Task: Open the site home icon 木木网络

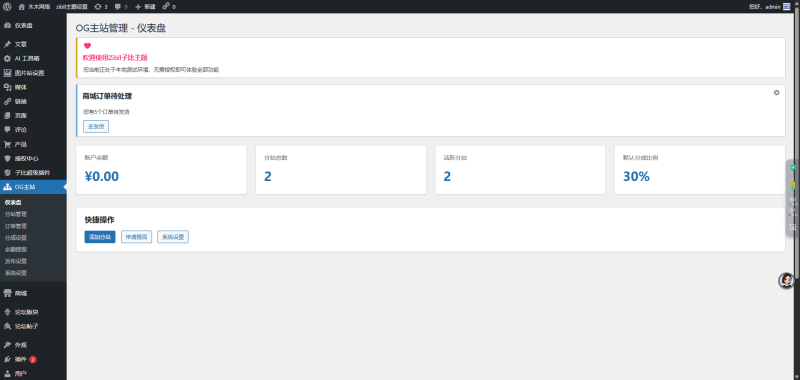Action: click(34, 7)
